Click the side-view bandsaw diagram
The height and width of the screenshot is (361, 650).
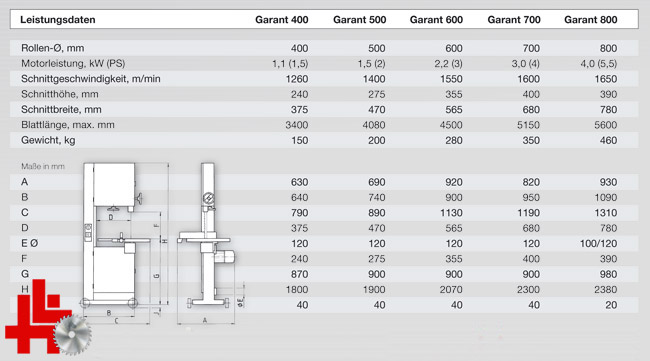211,243
